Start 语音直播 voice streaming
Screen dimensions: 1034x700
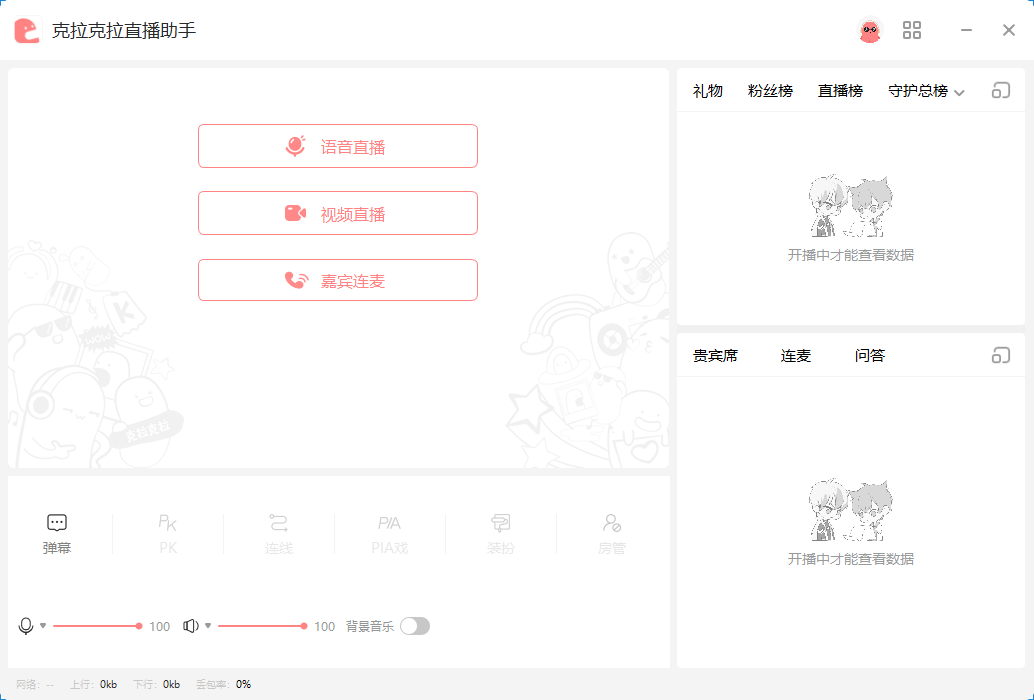tap(338, 146)
